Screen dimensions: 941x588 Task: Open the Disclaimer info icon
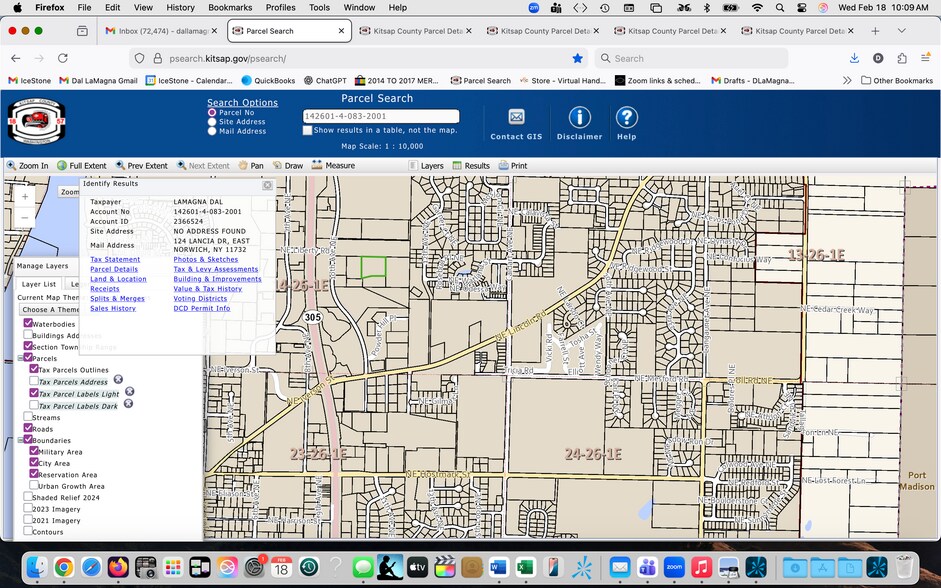pyautogui.click(x=579, y=117)
